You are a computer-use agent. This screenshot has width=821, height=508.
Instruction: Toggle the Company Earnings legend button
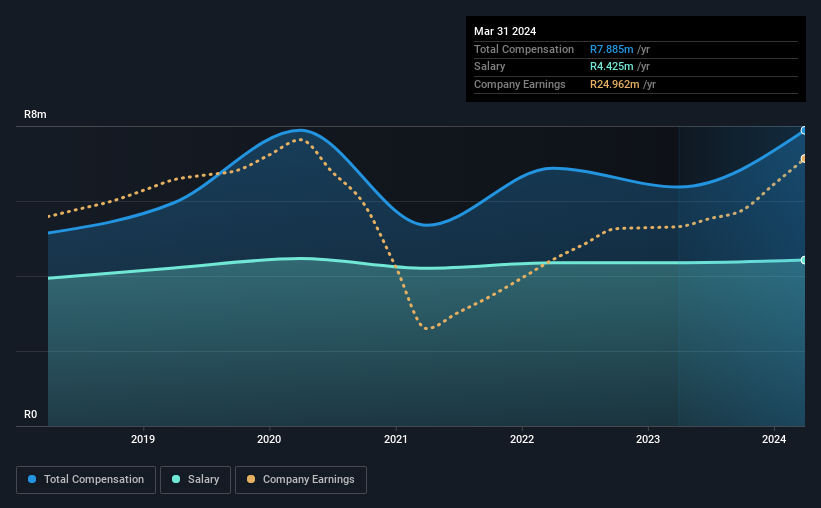click(x=301, y=480)
